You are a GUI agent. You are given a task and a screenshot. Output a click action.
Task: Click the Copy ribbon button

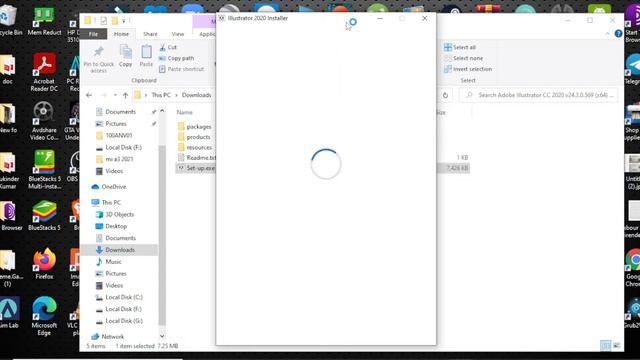point(125,56)
